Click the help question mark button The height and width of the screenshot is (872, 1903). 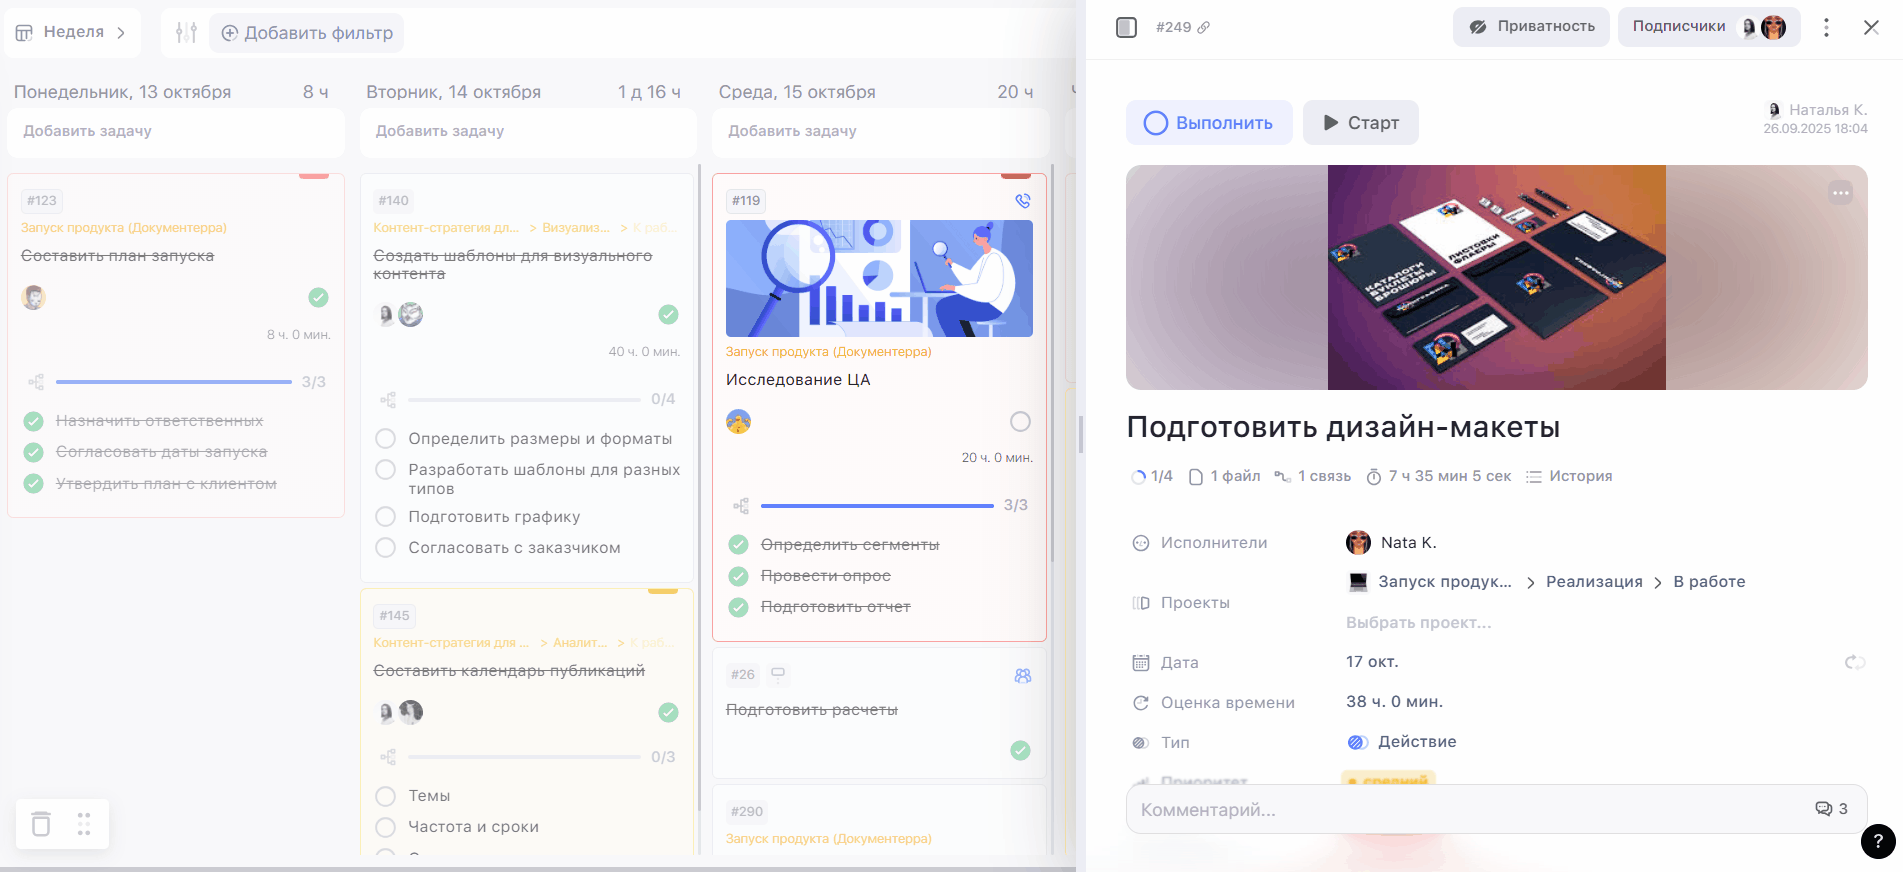1877,841
